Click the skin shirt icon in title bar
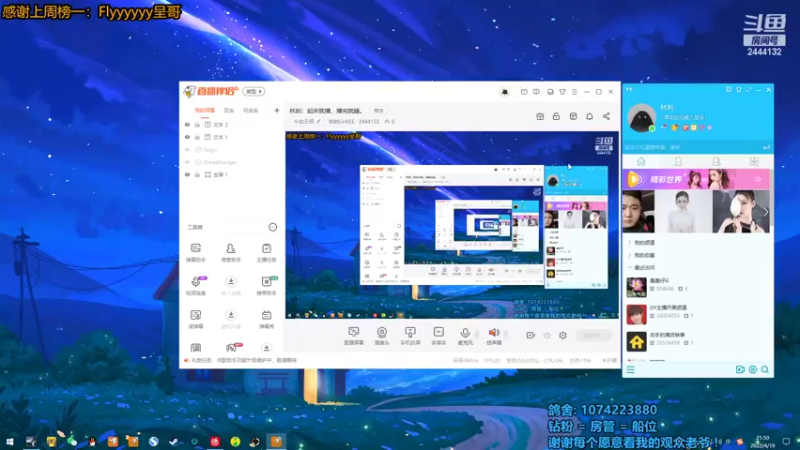Image resolution: width=800 pixels, height=450 pixels. coord(562,92)
